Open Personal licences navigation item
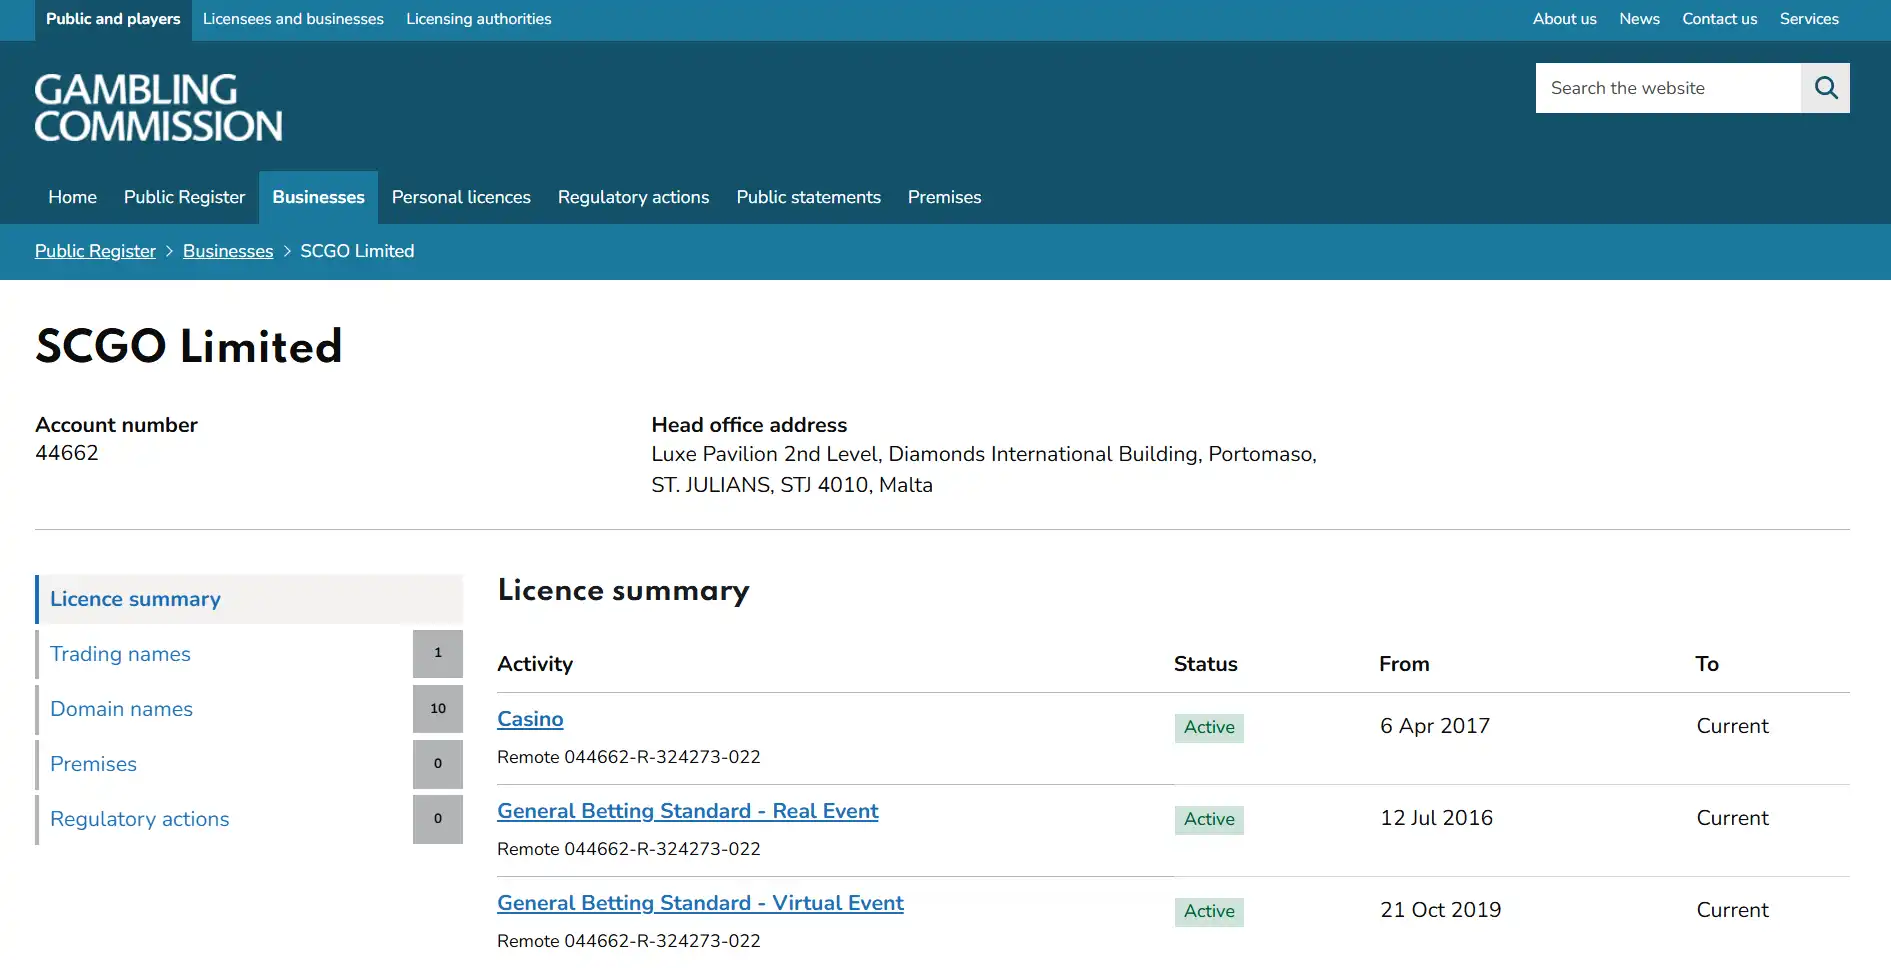The width and height of the screenshot is (1891, 968). [461, 197]
